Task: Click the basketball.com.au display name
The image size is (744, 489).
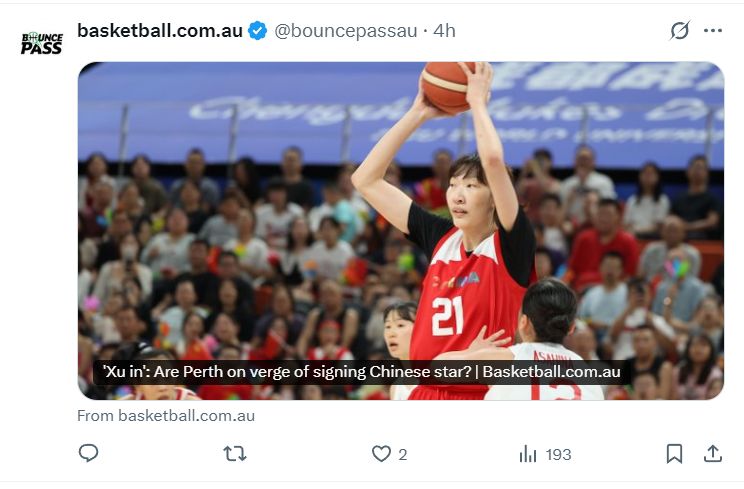Action: (160, 31)
